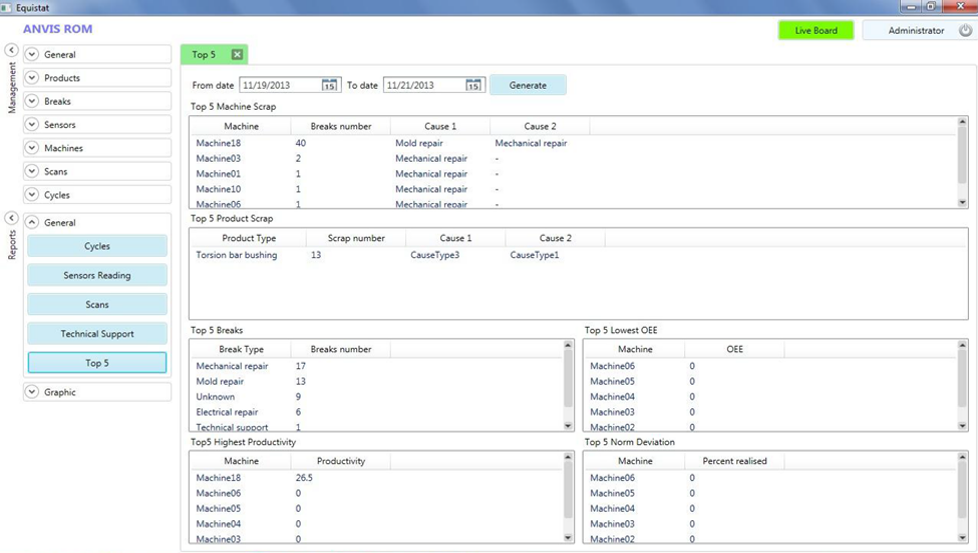Select Machine03 row in Norm Deviation table
The width and height of the screenshot is (978, 553).
(x=771, y=524)
